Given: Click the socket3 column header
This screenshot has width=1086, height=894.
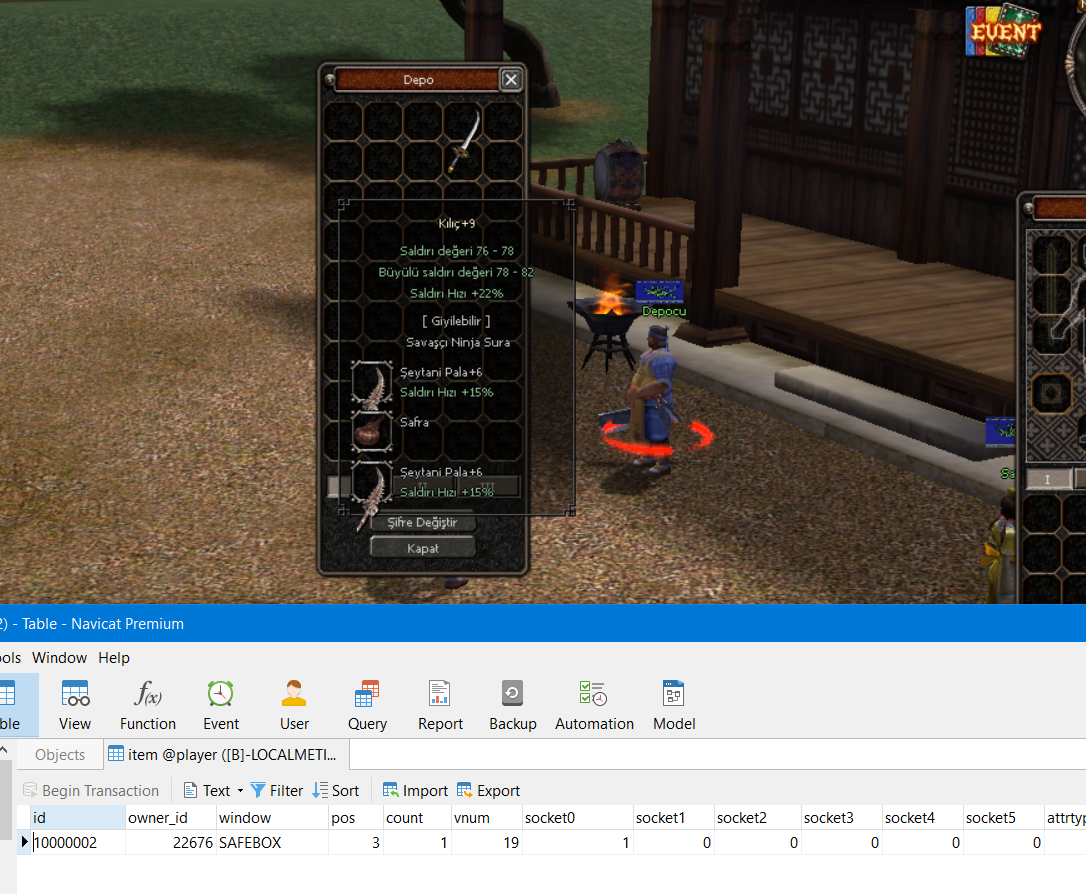Looking at the screenshot, I should 842,818.
